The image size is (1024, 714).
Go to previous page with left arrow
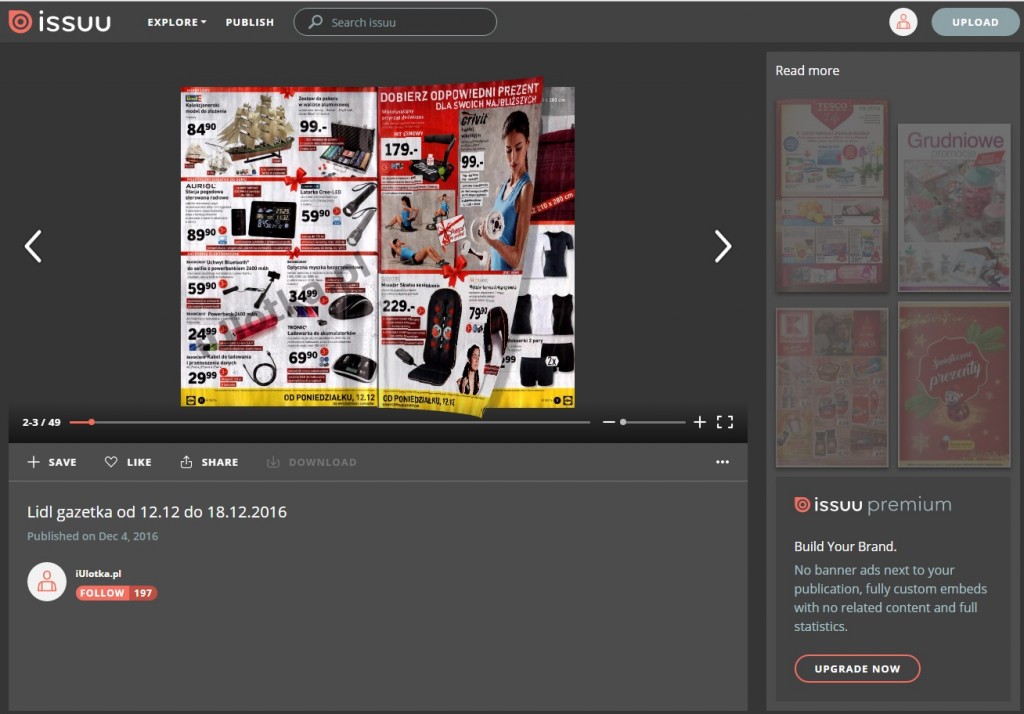tap(33, 246)
